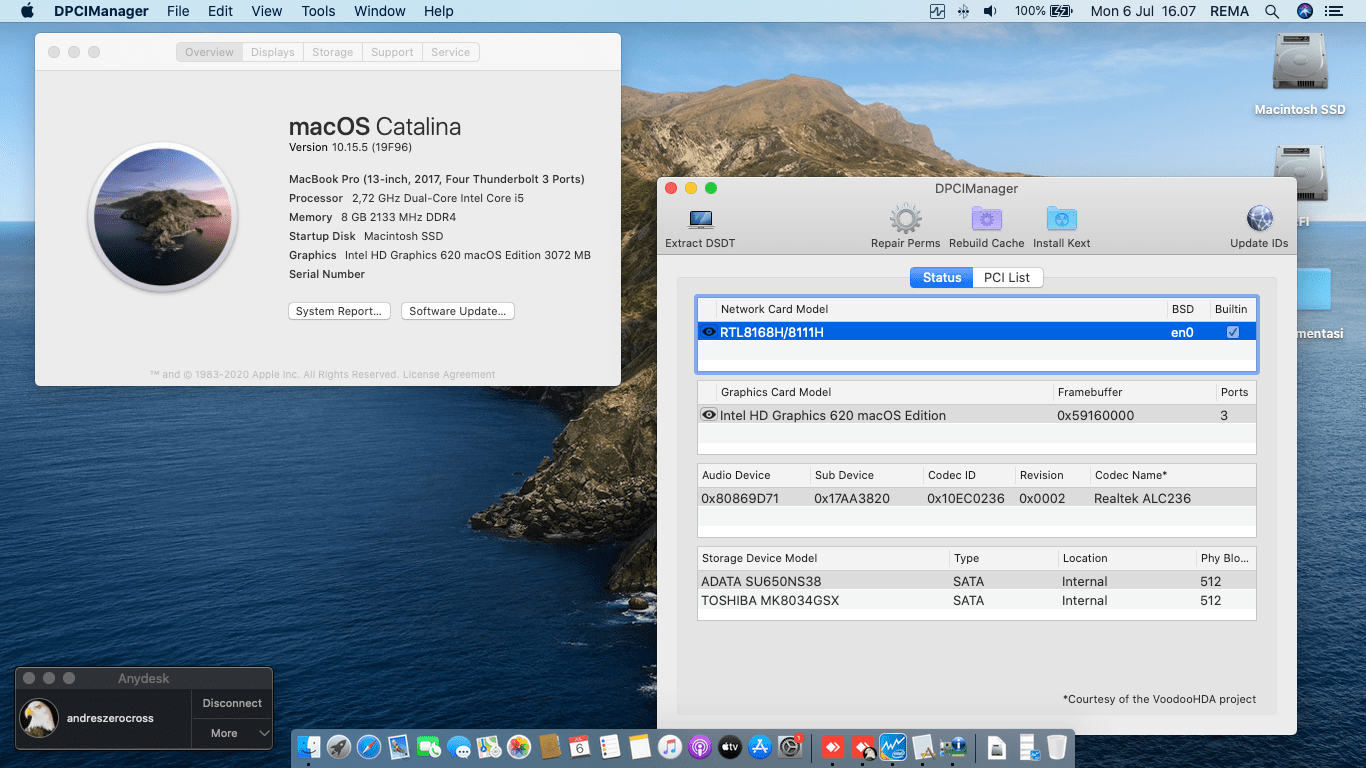Open the Apple TV app in dock
This screenshot has width=1366, height=768.
click(x=729, y=746)
